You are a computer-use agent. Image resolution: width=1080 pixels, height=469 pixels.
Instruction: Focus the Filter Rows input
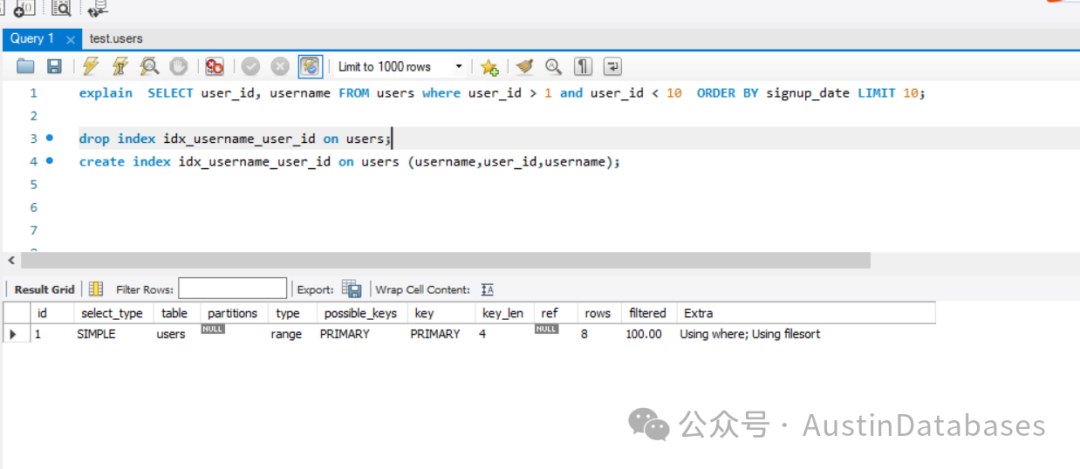pos(233,289)
